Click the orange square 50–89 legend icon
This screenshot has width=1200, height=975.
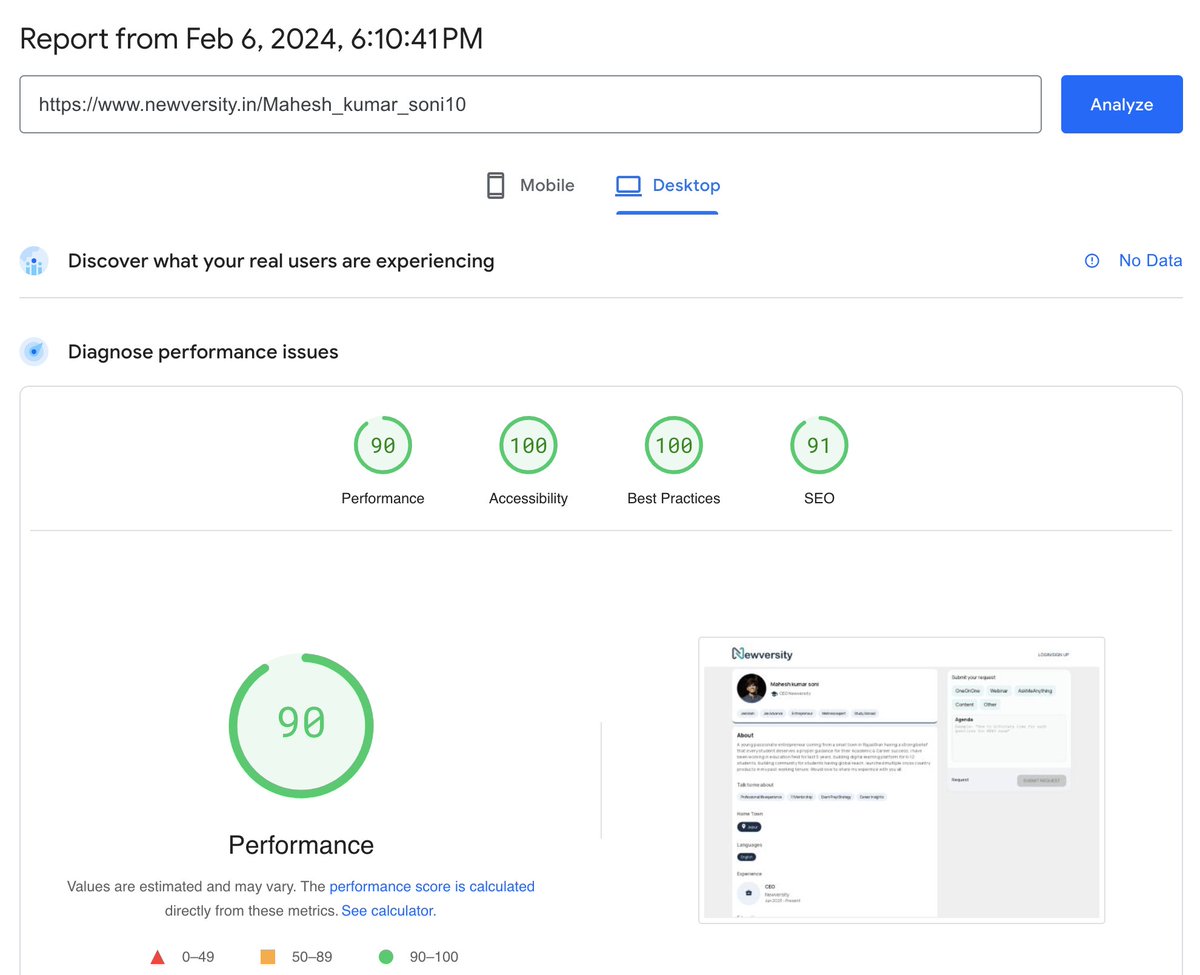click(x=268, y=957)
